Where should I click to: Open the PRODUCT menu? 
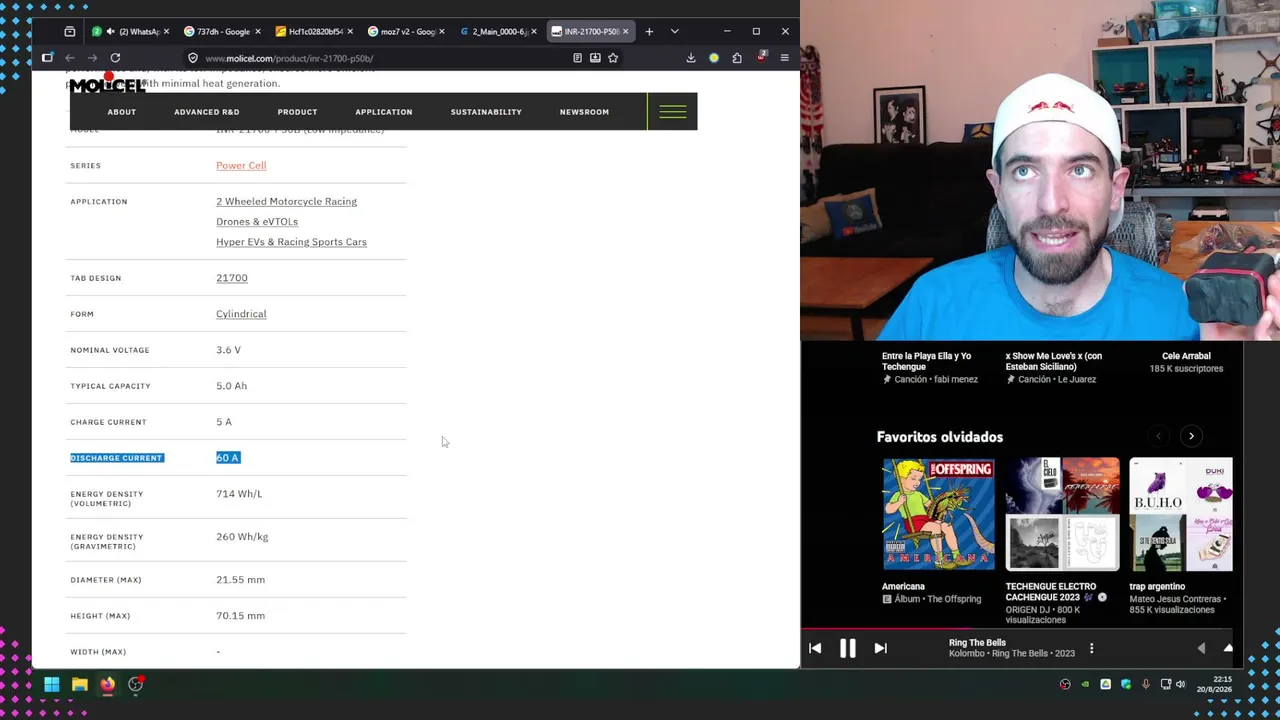(297, 112)
